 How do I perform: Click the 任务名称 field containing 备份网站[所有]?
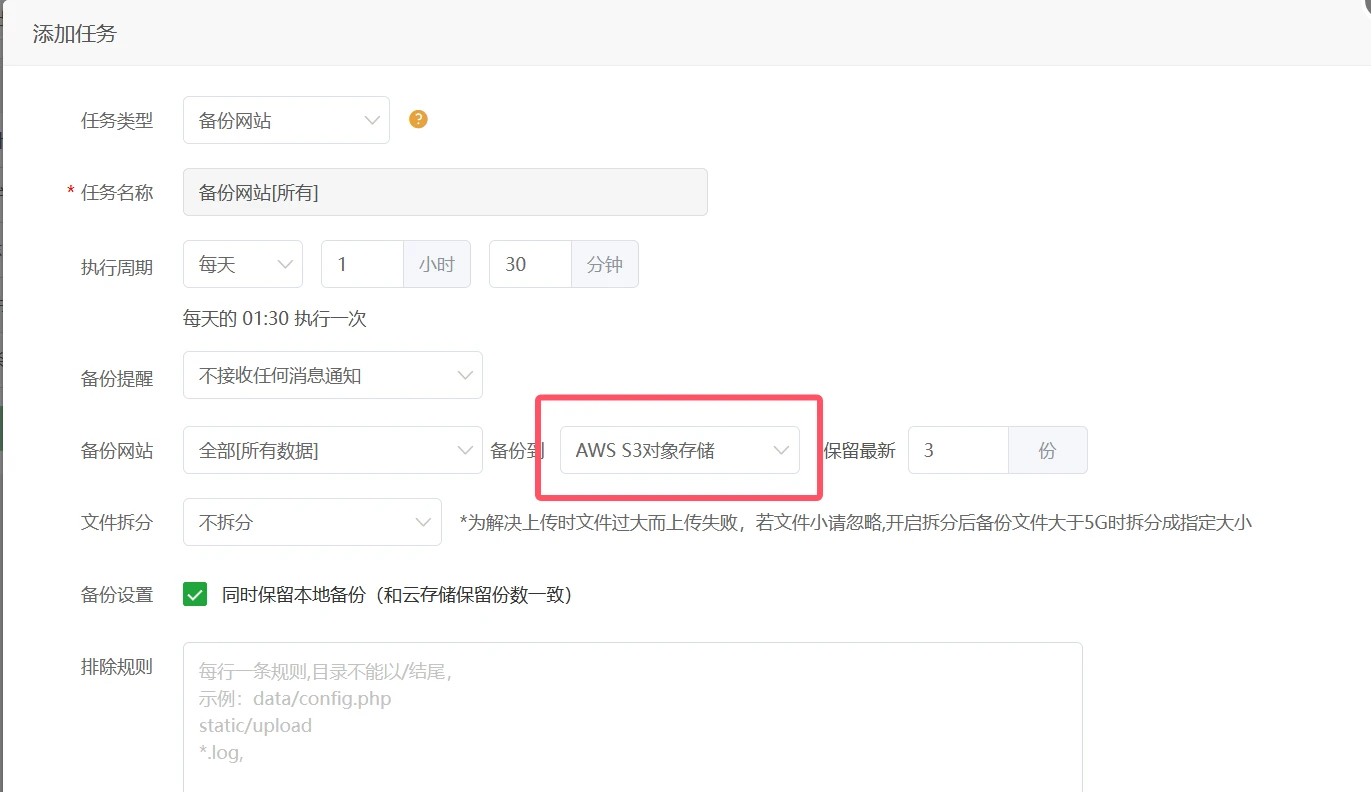[445, 192]
